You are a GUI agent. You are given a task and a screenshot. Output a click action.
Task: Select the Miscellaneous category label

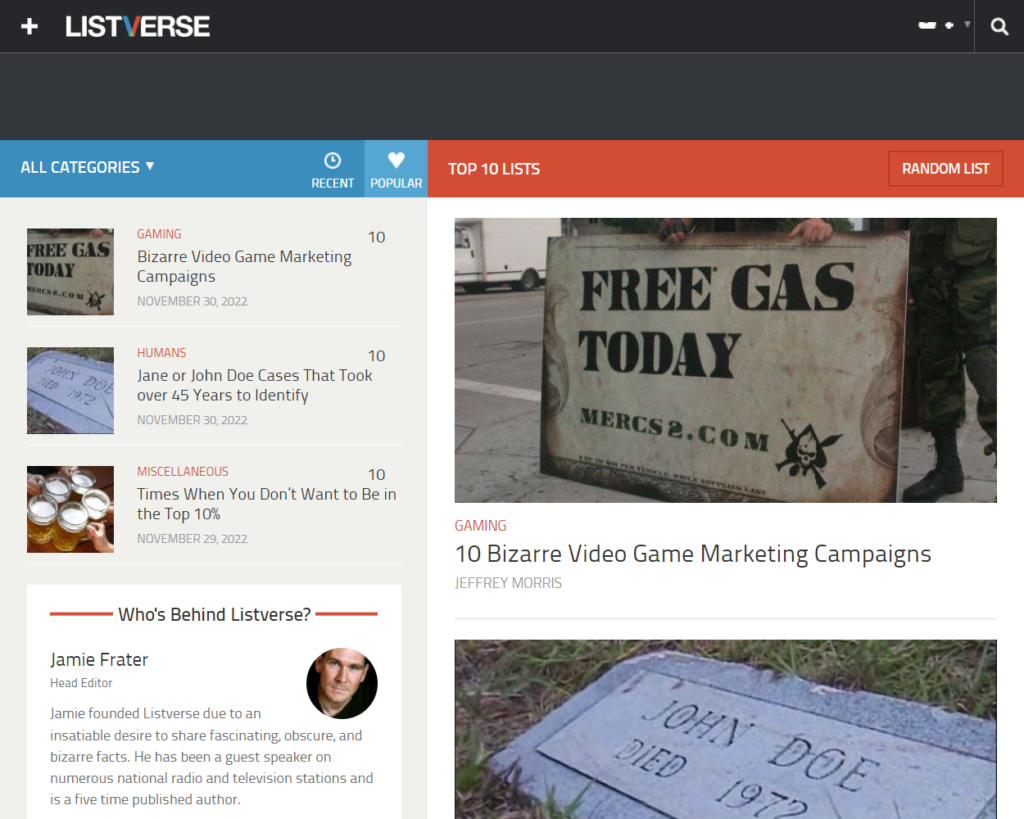pos(182,471)
